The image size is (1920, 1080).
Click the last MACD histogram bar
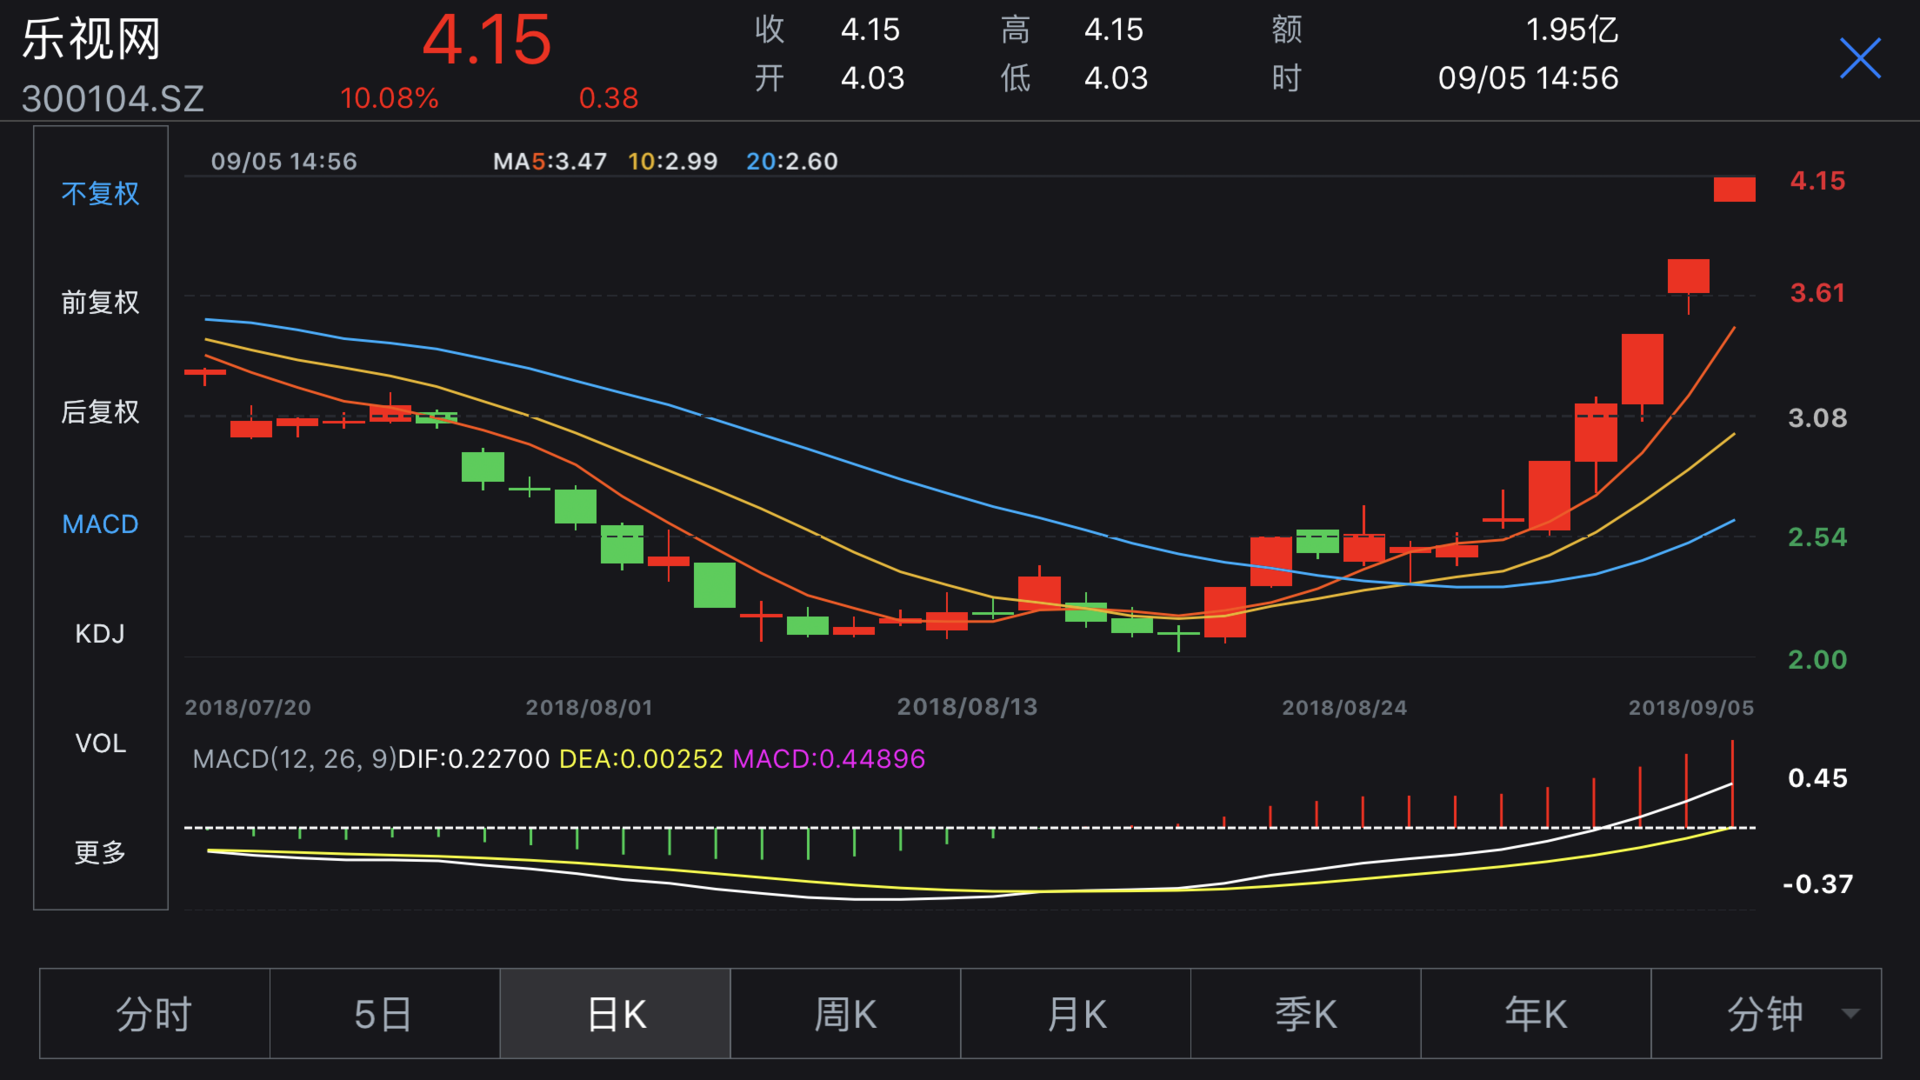(x=1733, y=784)
